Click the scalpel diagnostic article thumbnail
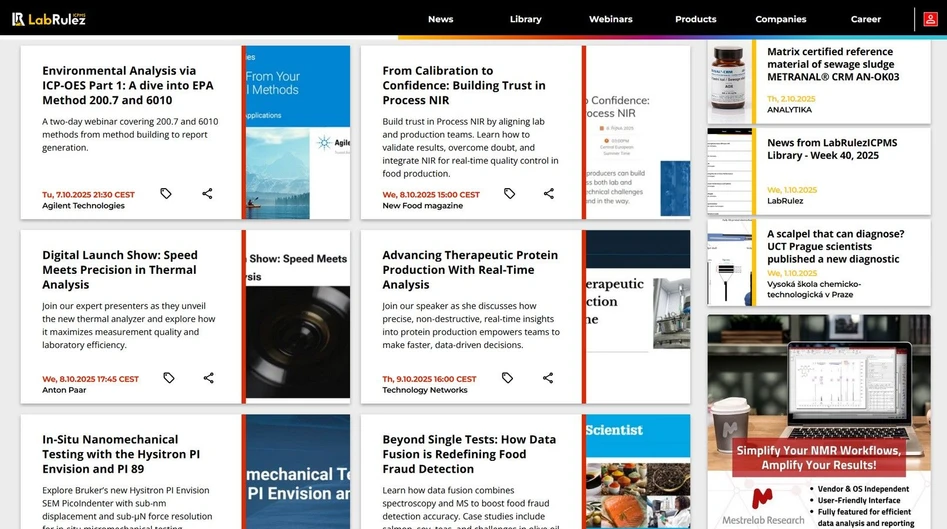947x529 pixels. click(x=729, y=262)
